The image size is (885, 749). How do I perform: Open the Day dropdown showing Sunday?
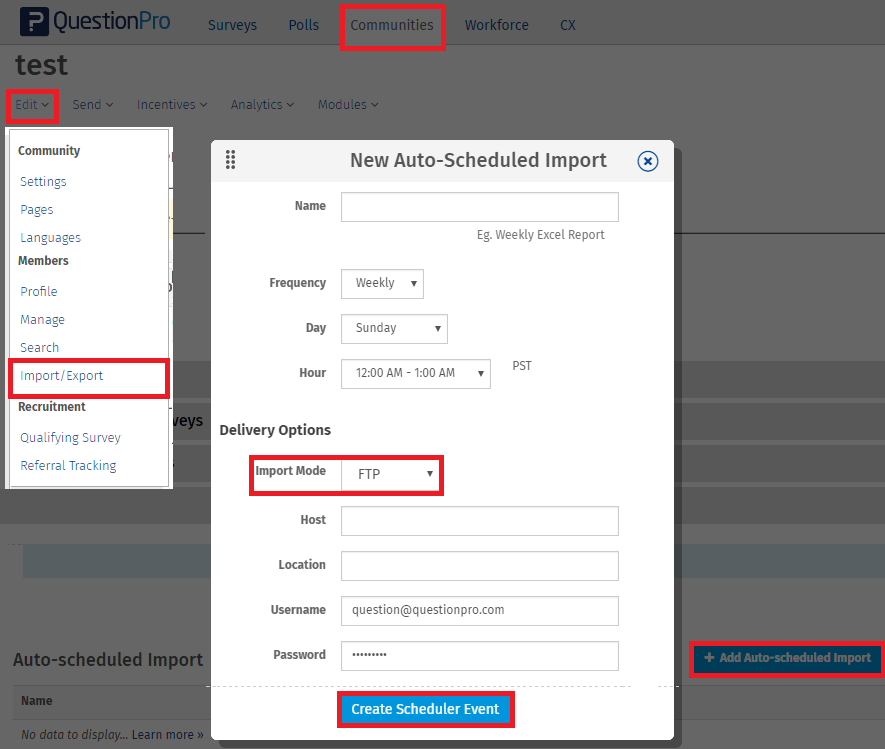point(394,328)
